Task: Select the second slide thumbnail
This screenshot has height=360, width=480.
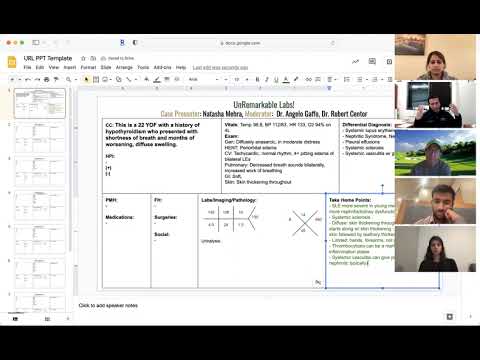Action: (40, 137)
